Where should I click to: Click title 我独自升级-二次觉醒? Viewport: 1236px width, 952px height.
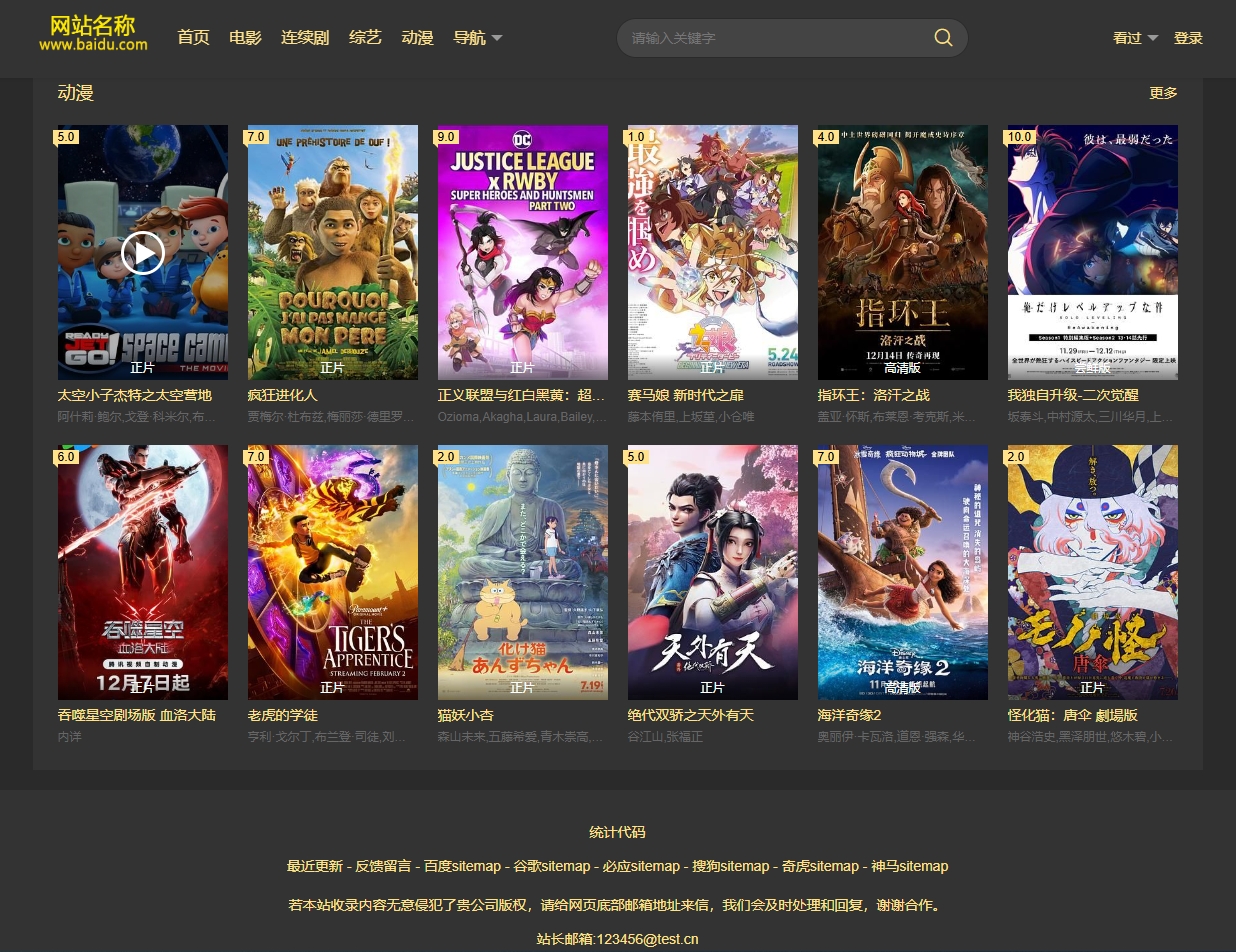pos(1073,395)
